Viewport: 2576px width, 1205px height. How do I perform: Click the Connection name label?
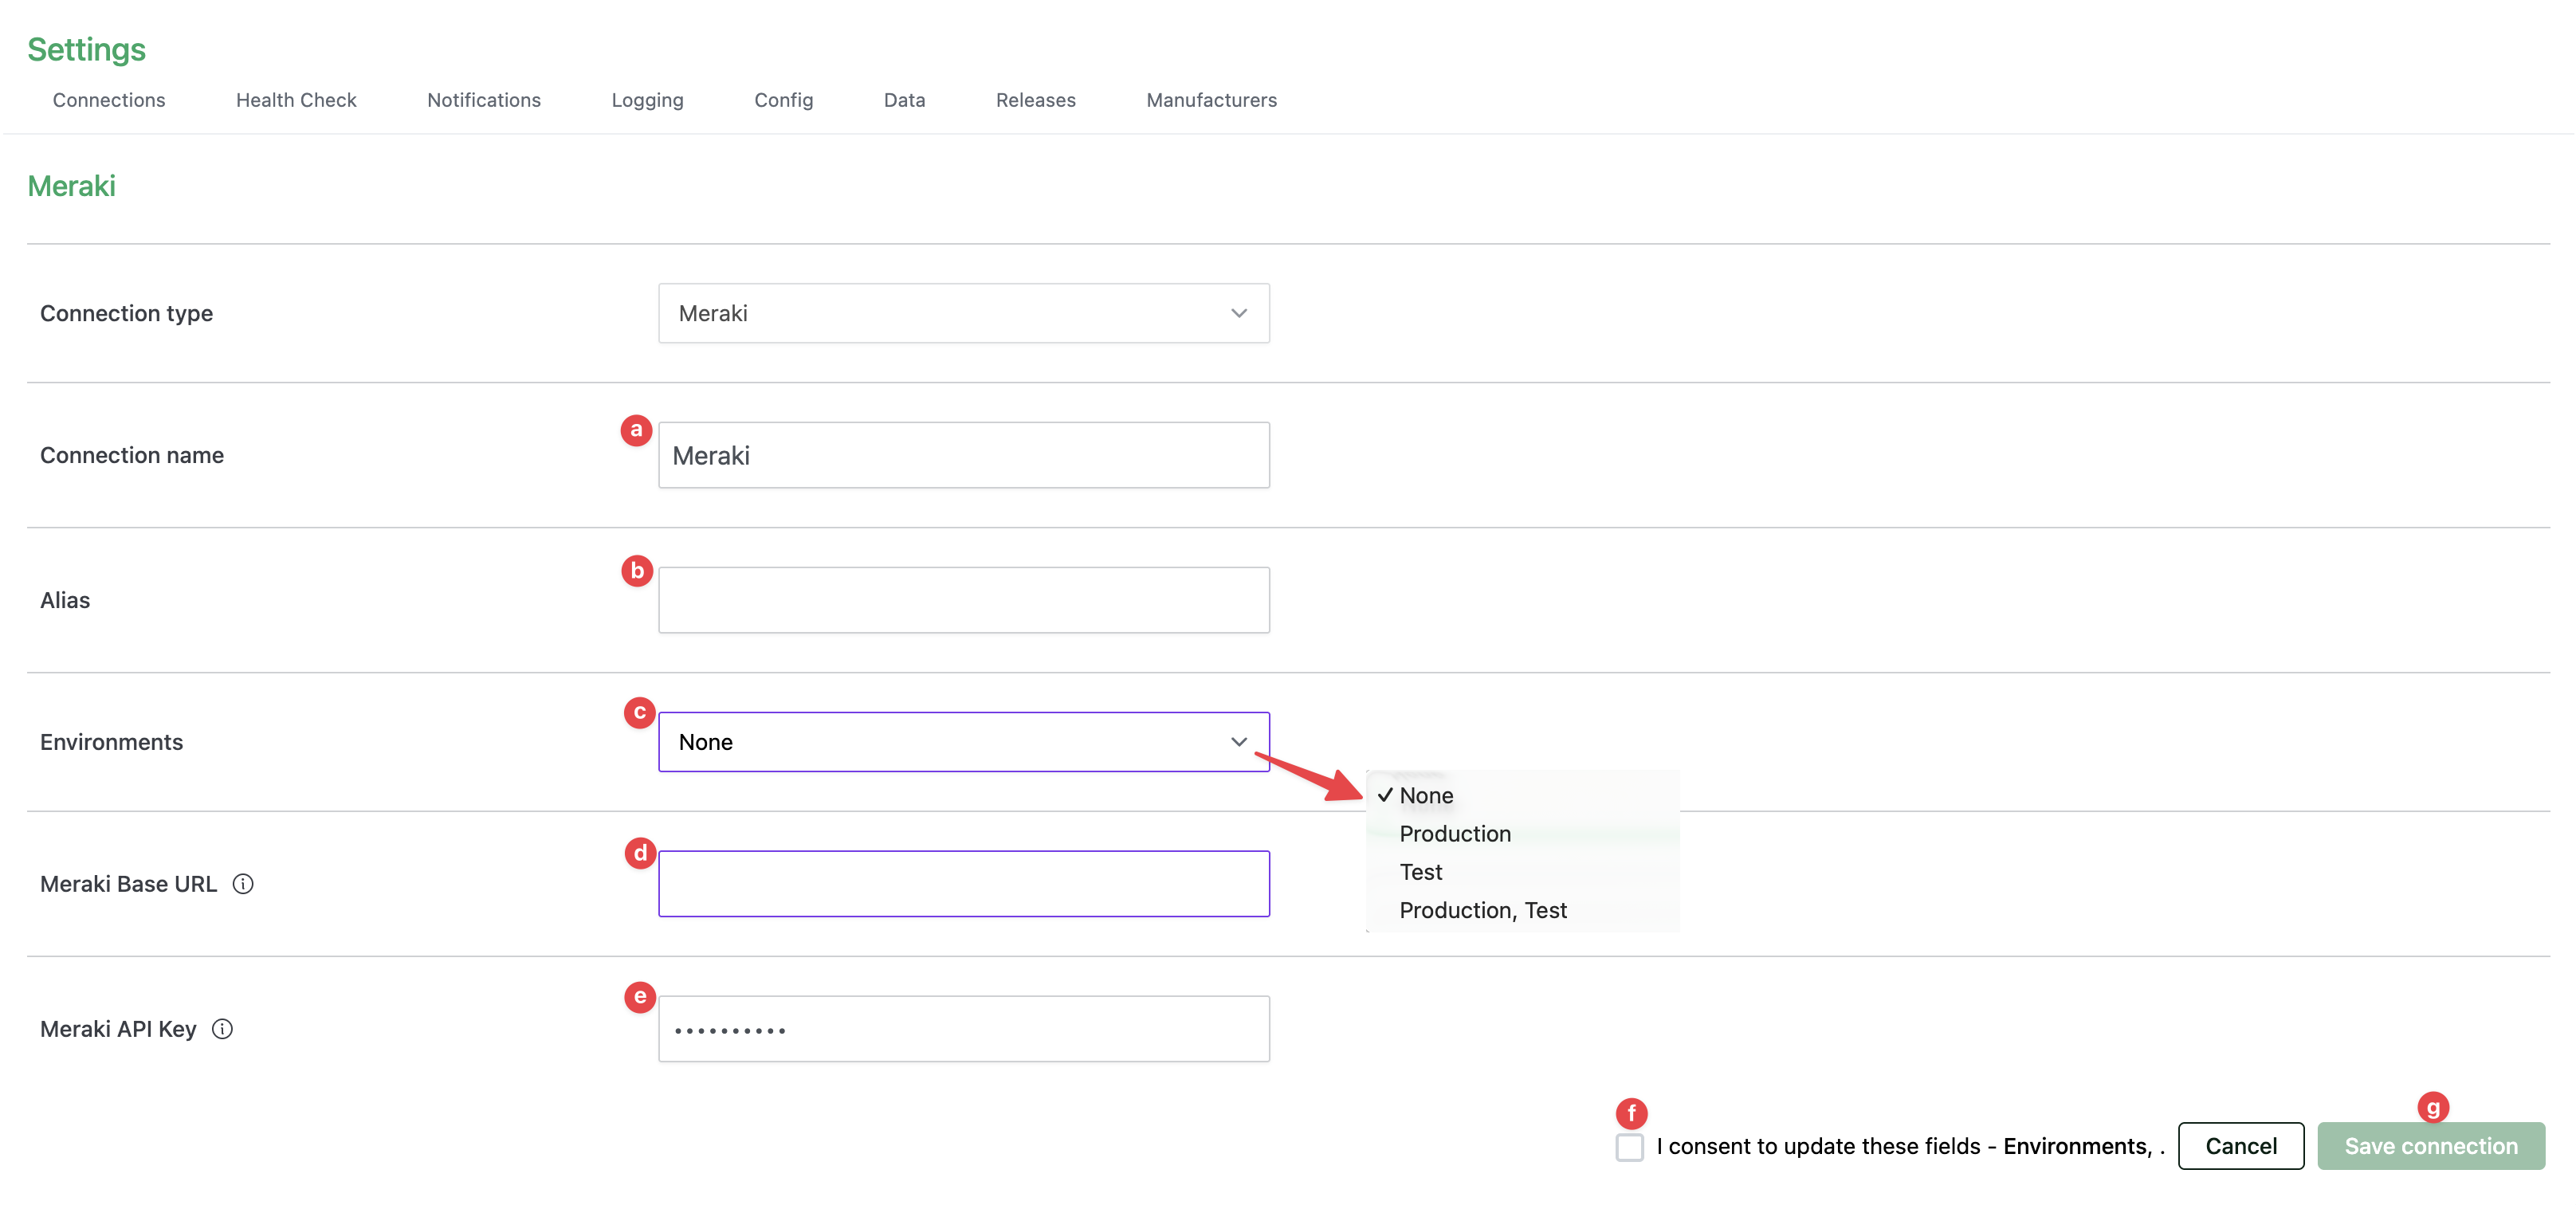pos(132,455)
